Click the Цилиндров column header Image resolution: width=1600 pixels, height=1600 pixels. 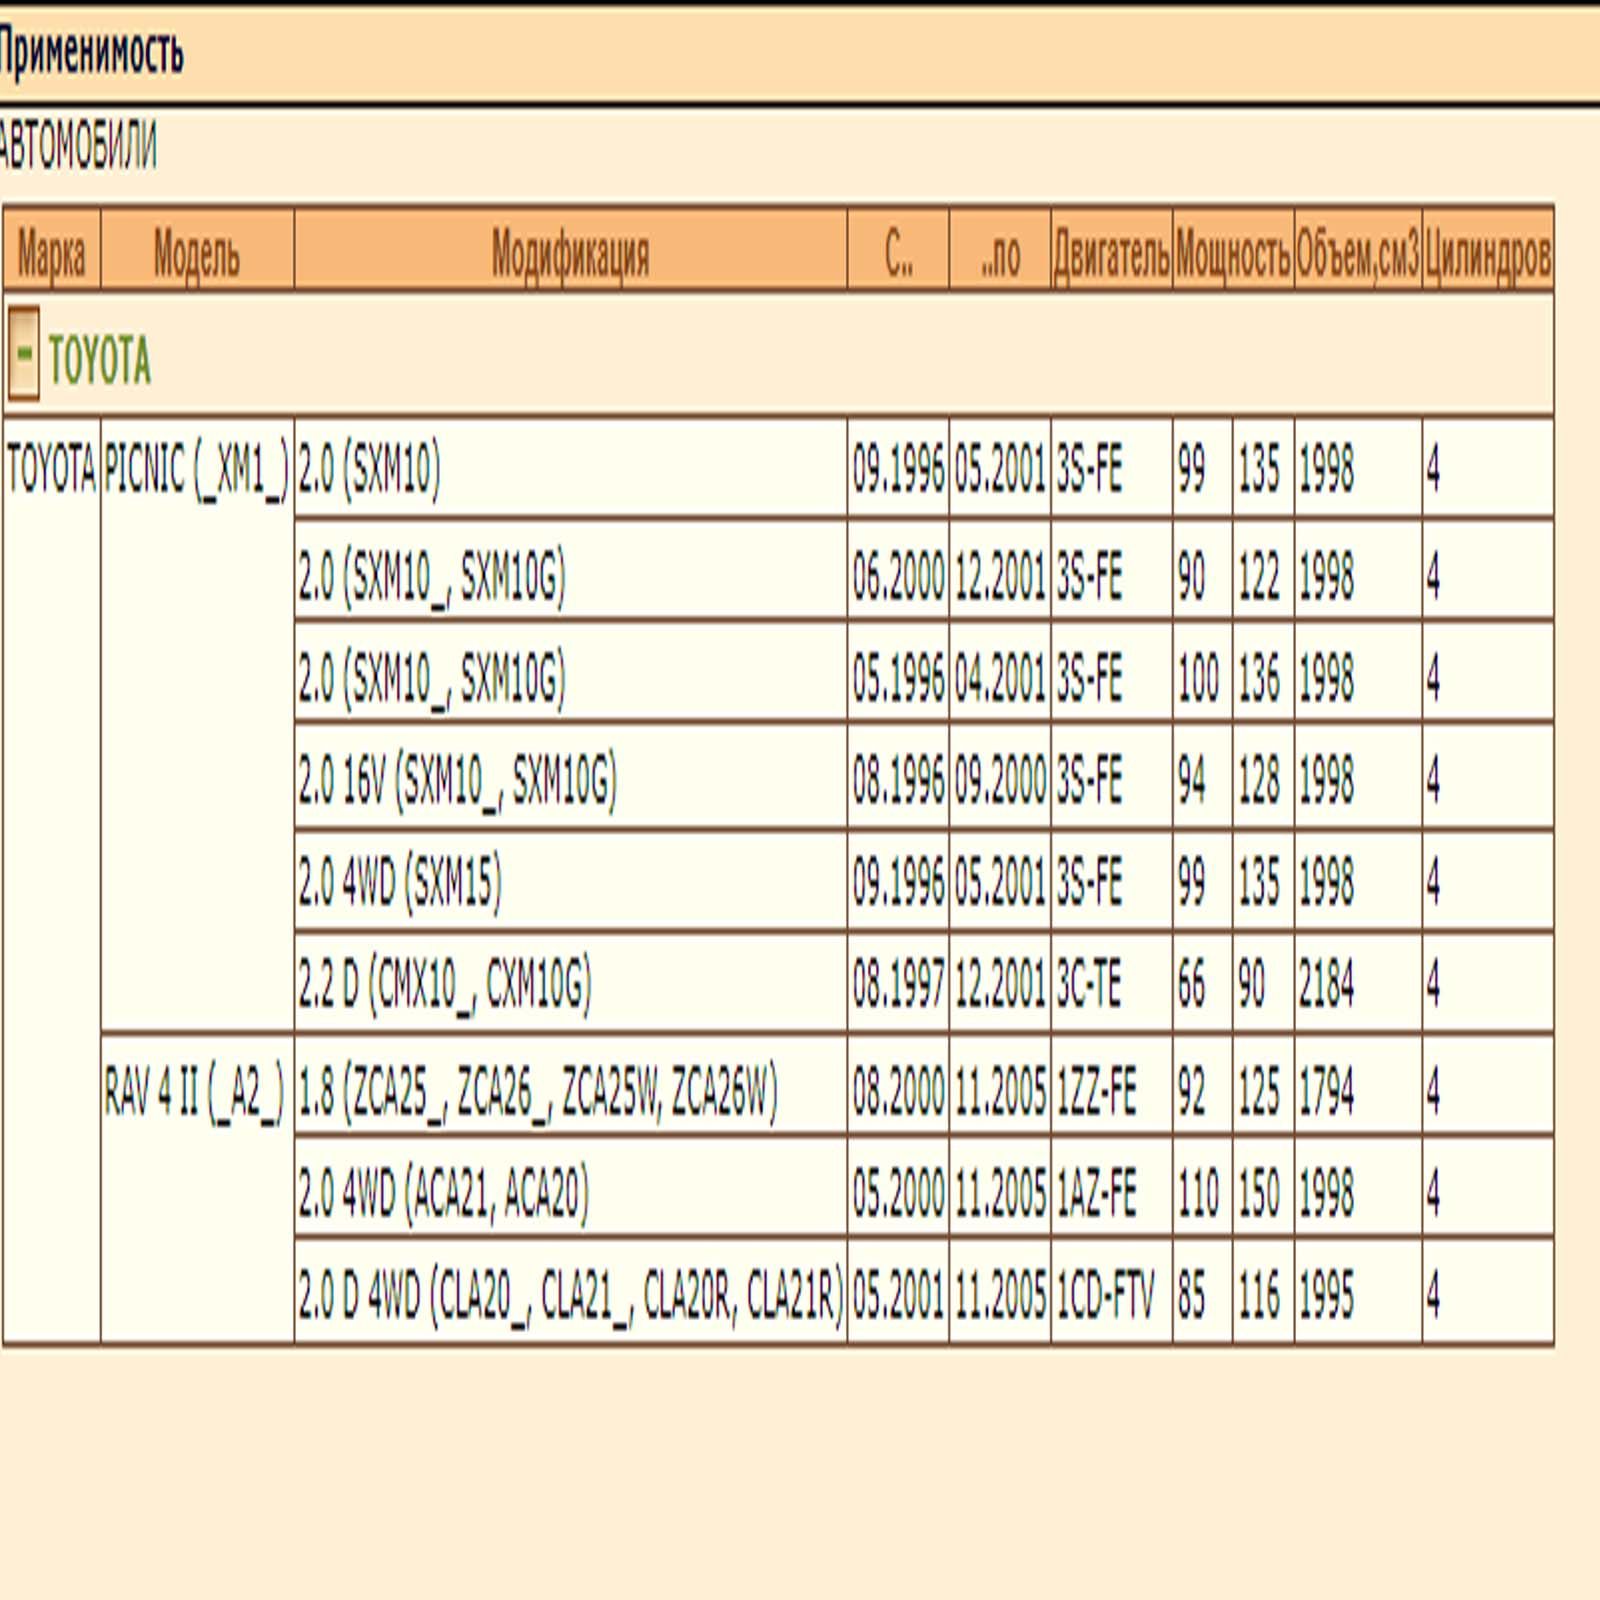1488,250
